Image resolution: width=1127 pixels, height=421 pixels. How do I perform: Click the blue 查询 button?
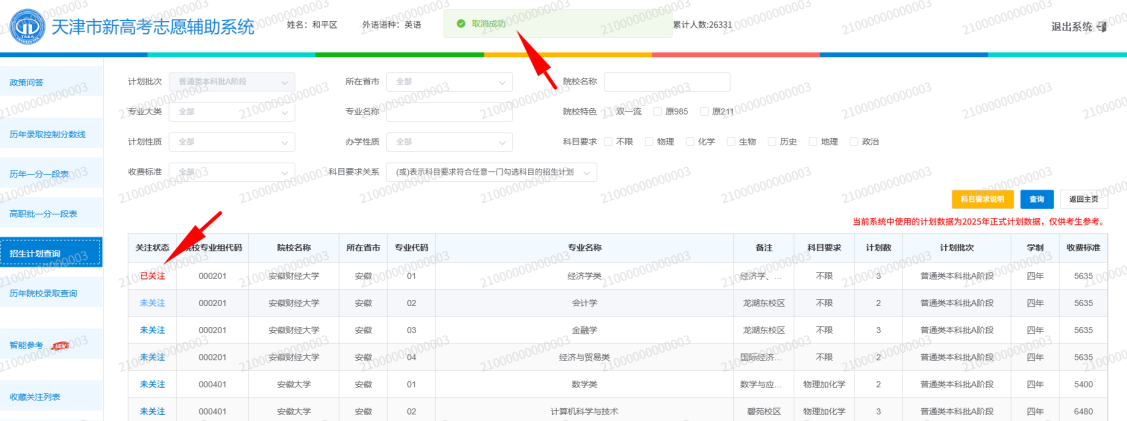point(1036,199)
